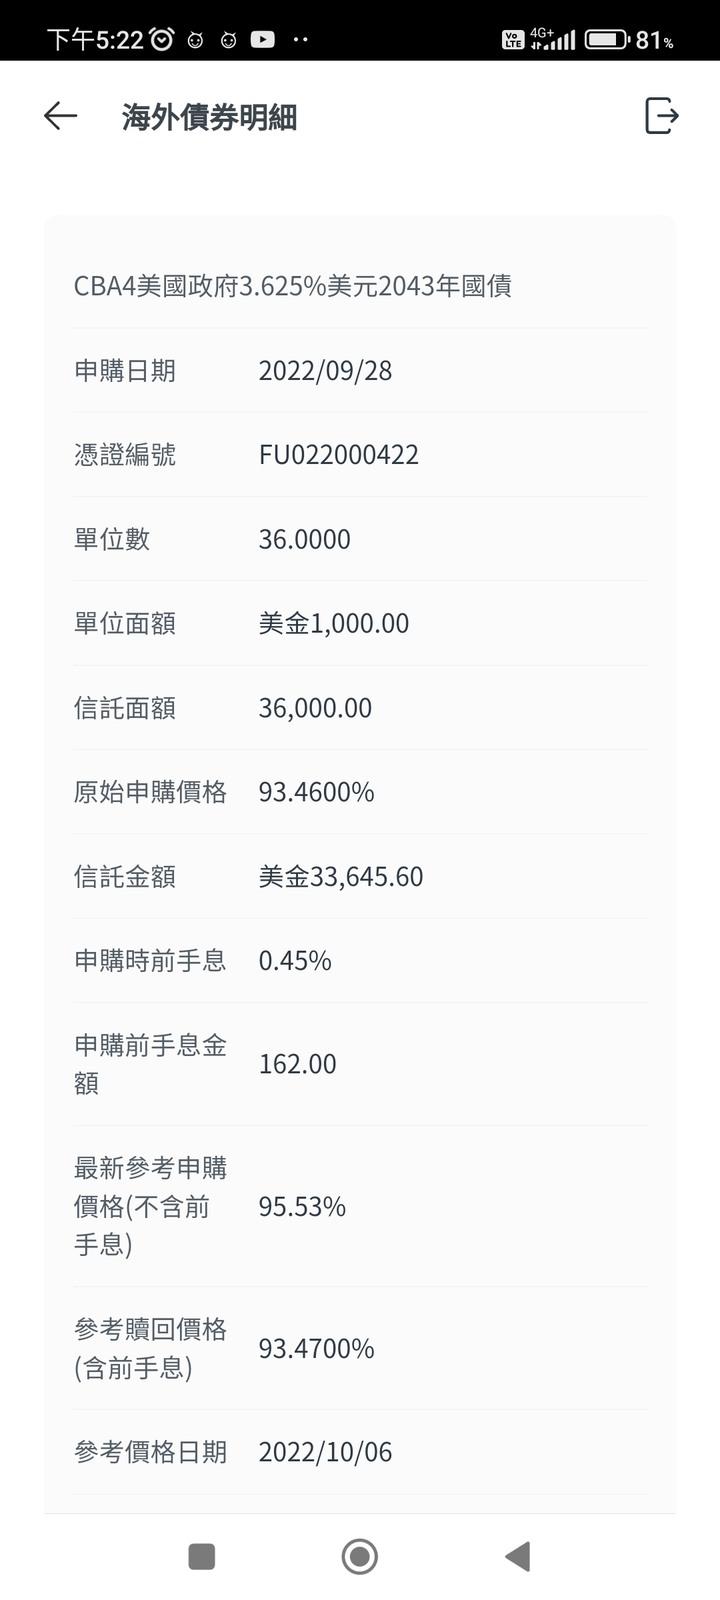Viewport: 720px width, 1600px height.
Task: Tap the Android home circle button
Action: (360, 1556)
